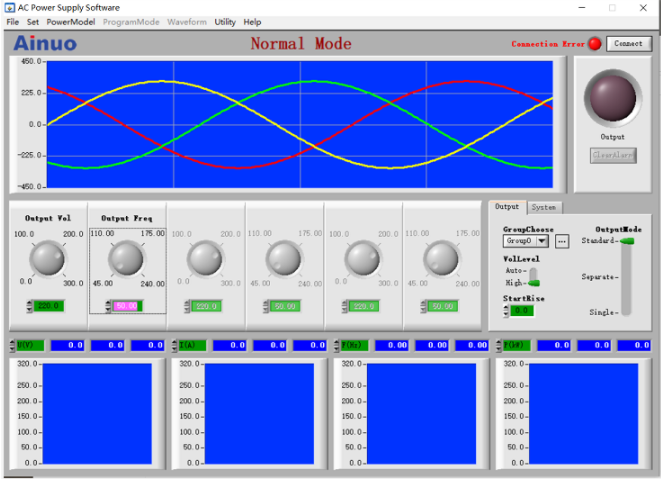Click the F(Hz) selector field
This screenshot has width=661, height=480.
(355, 346)
